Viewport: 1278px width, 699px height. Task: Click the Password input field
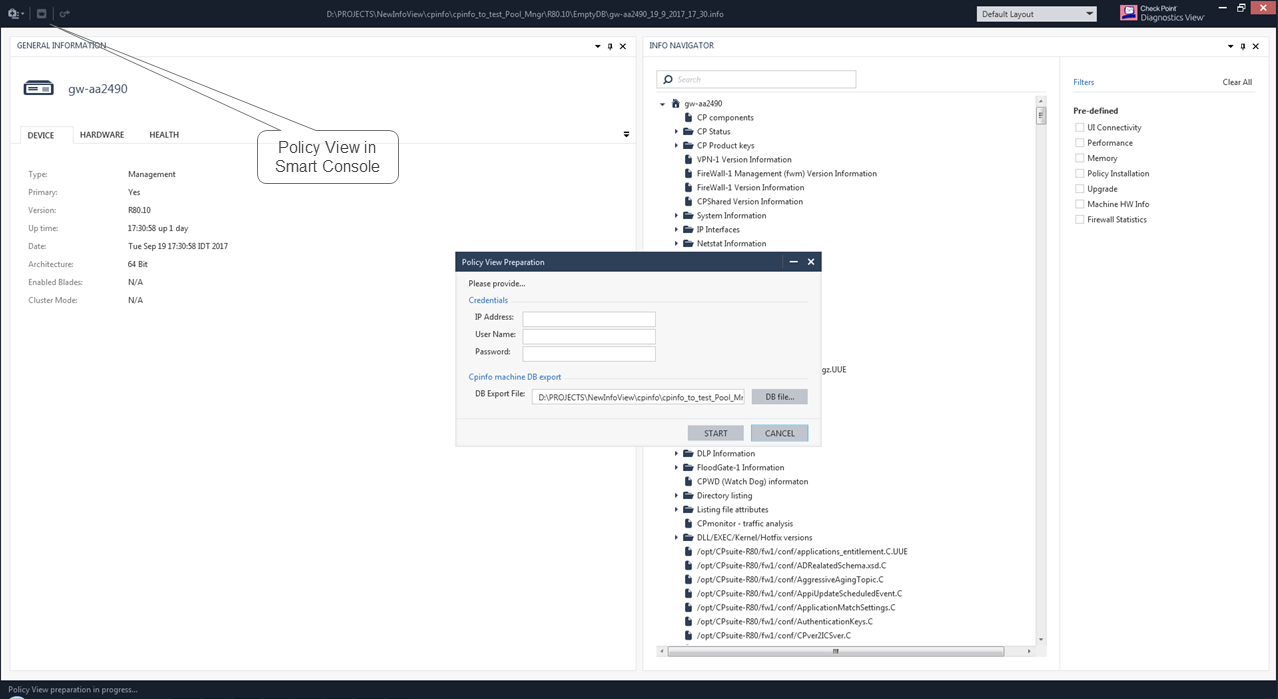pyautogui.click(x=589, y=353)
